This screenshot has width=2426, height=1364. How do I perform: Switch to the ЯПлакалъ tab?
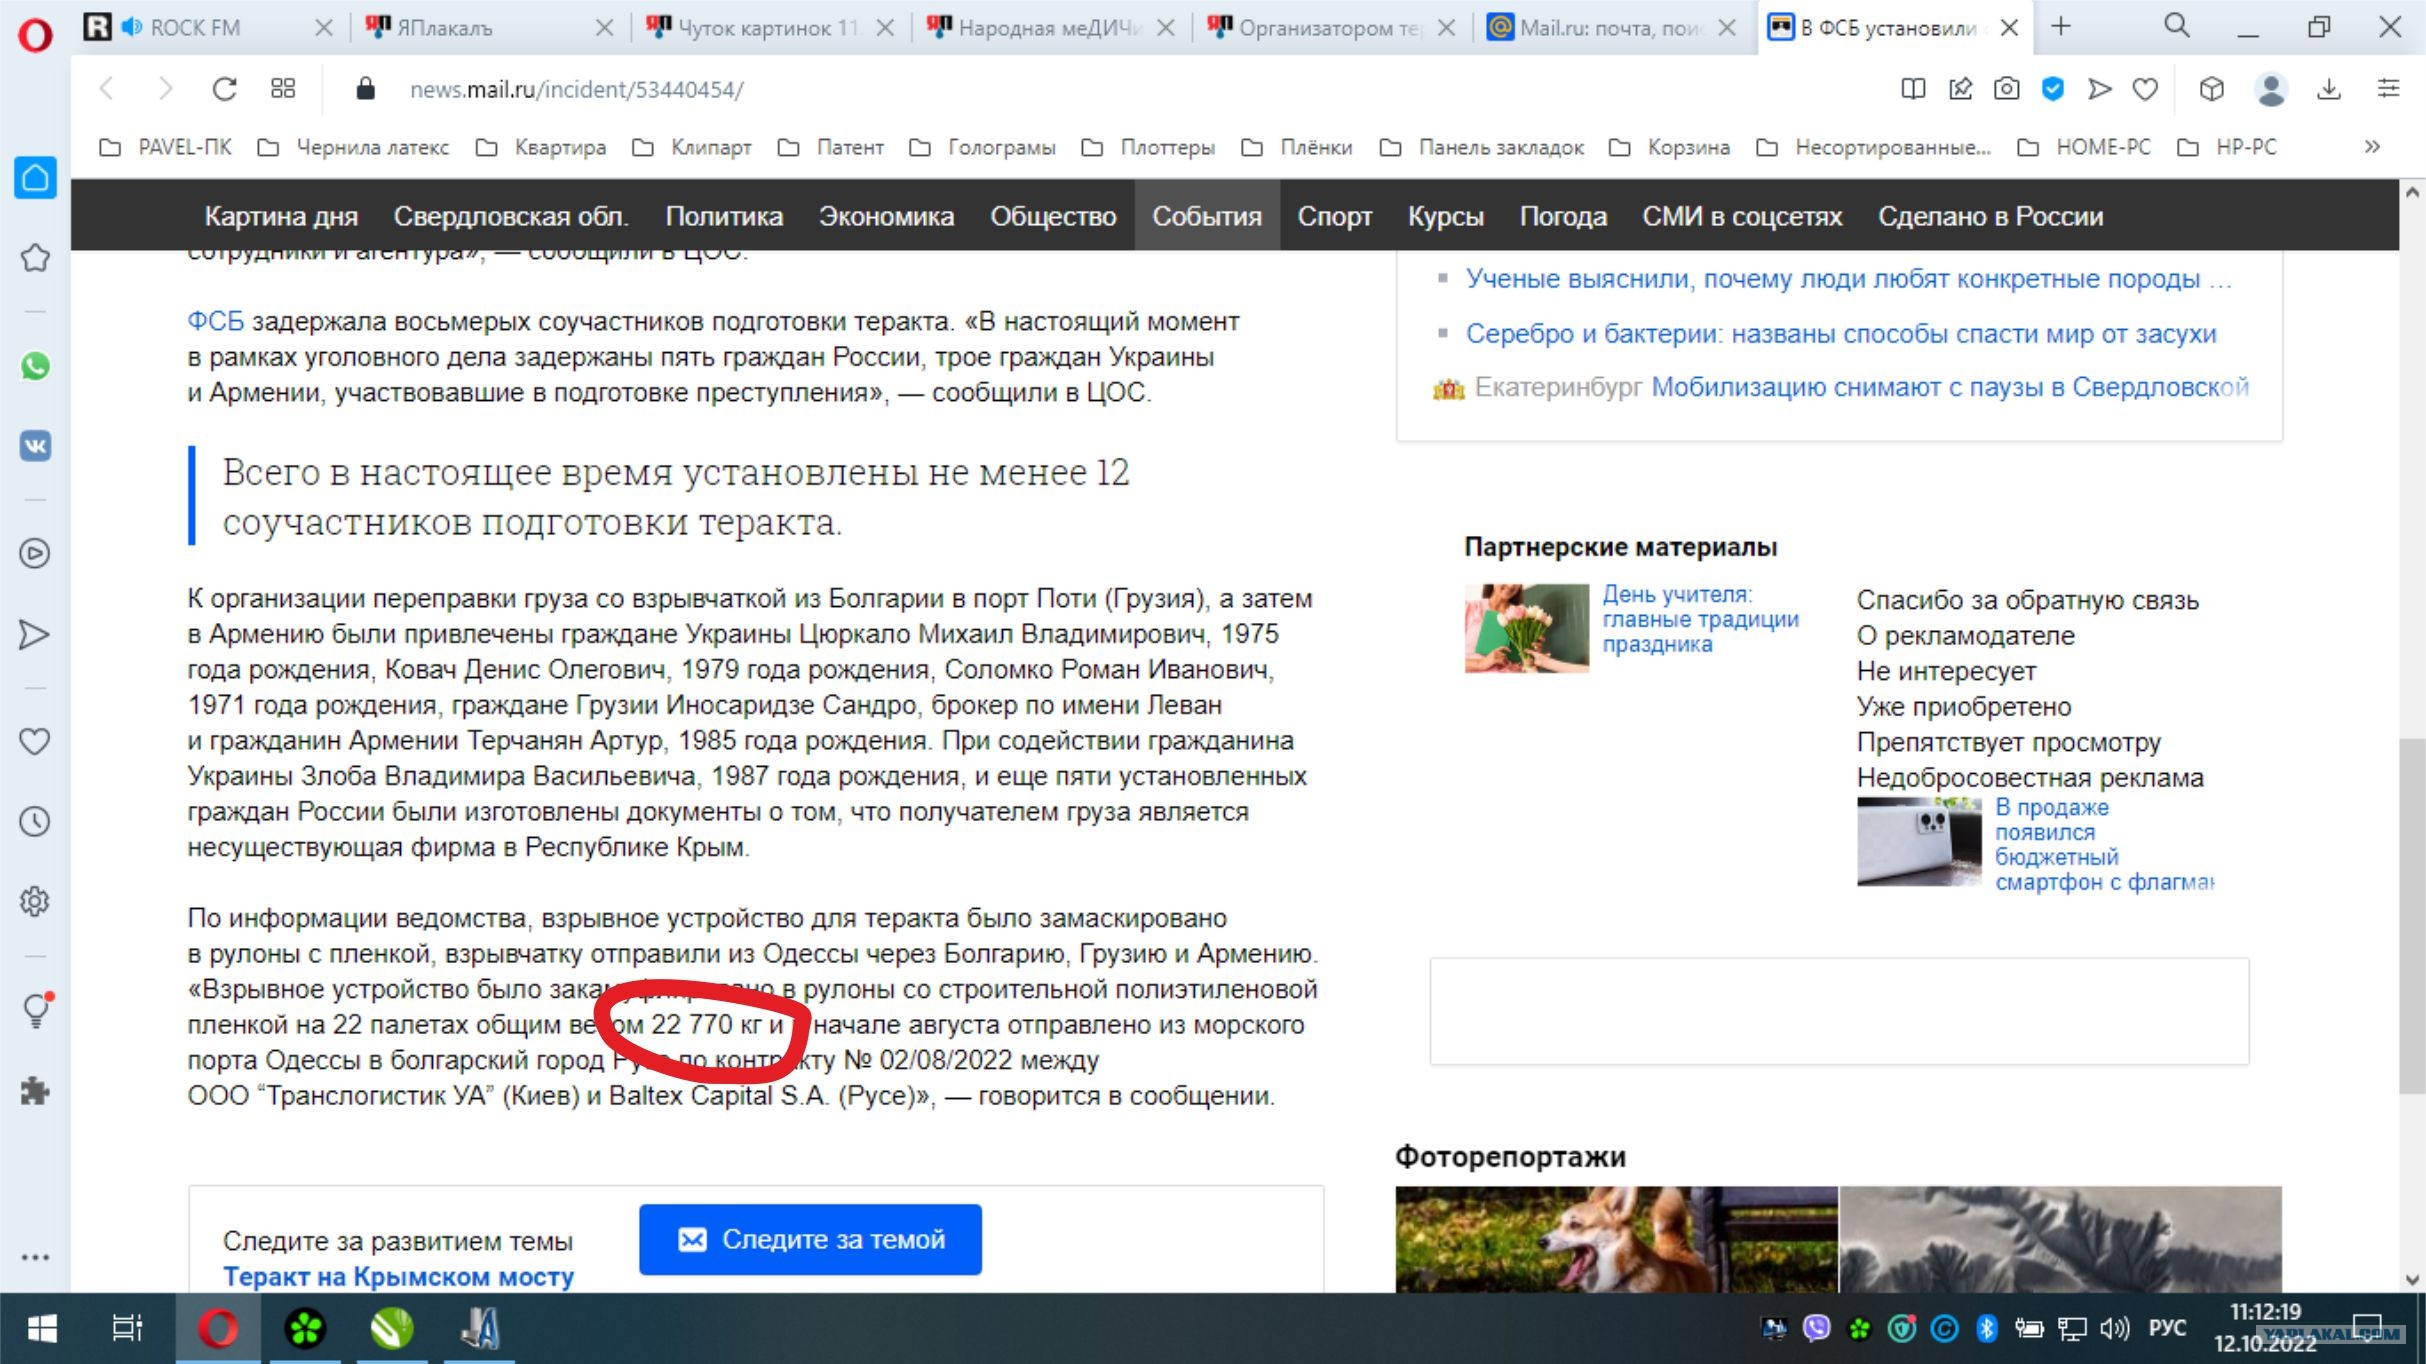pos(490,28)
